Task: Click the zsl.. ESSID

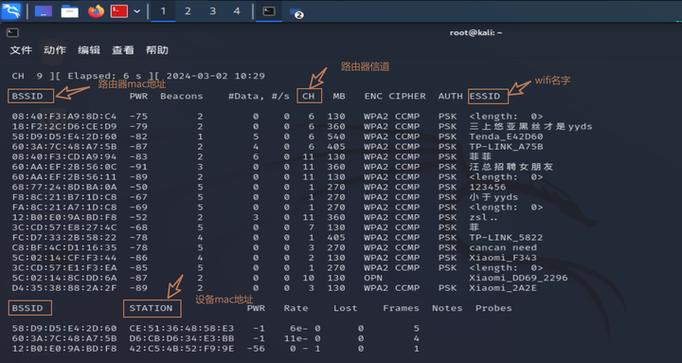Action: tap(484, 217)
